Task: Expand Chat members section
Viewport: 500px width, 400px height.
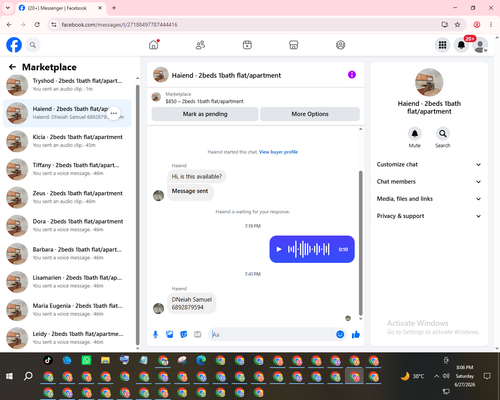Action: point(429,182)
